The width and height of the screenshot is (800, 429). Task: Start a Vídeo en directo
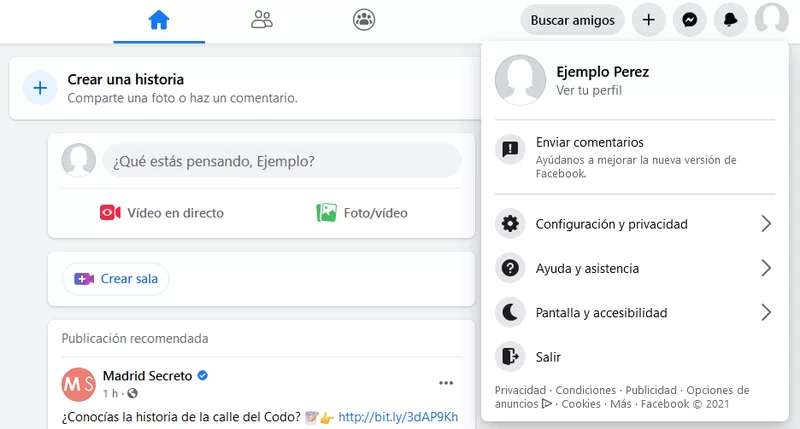[x=162, y=213]
